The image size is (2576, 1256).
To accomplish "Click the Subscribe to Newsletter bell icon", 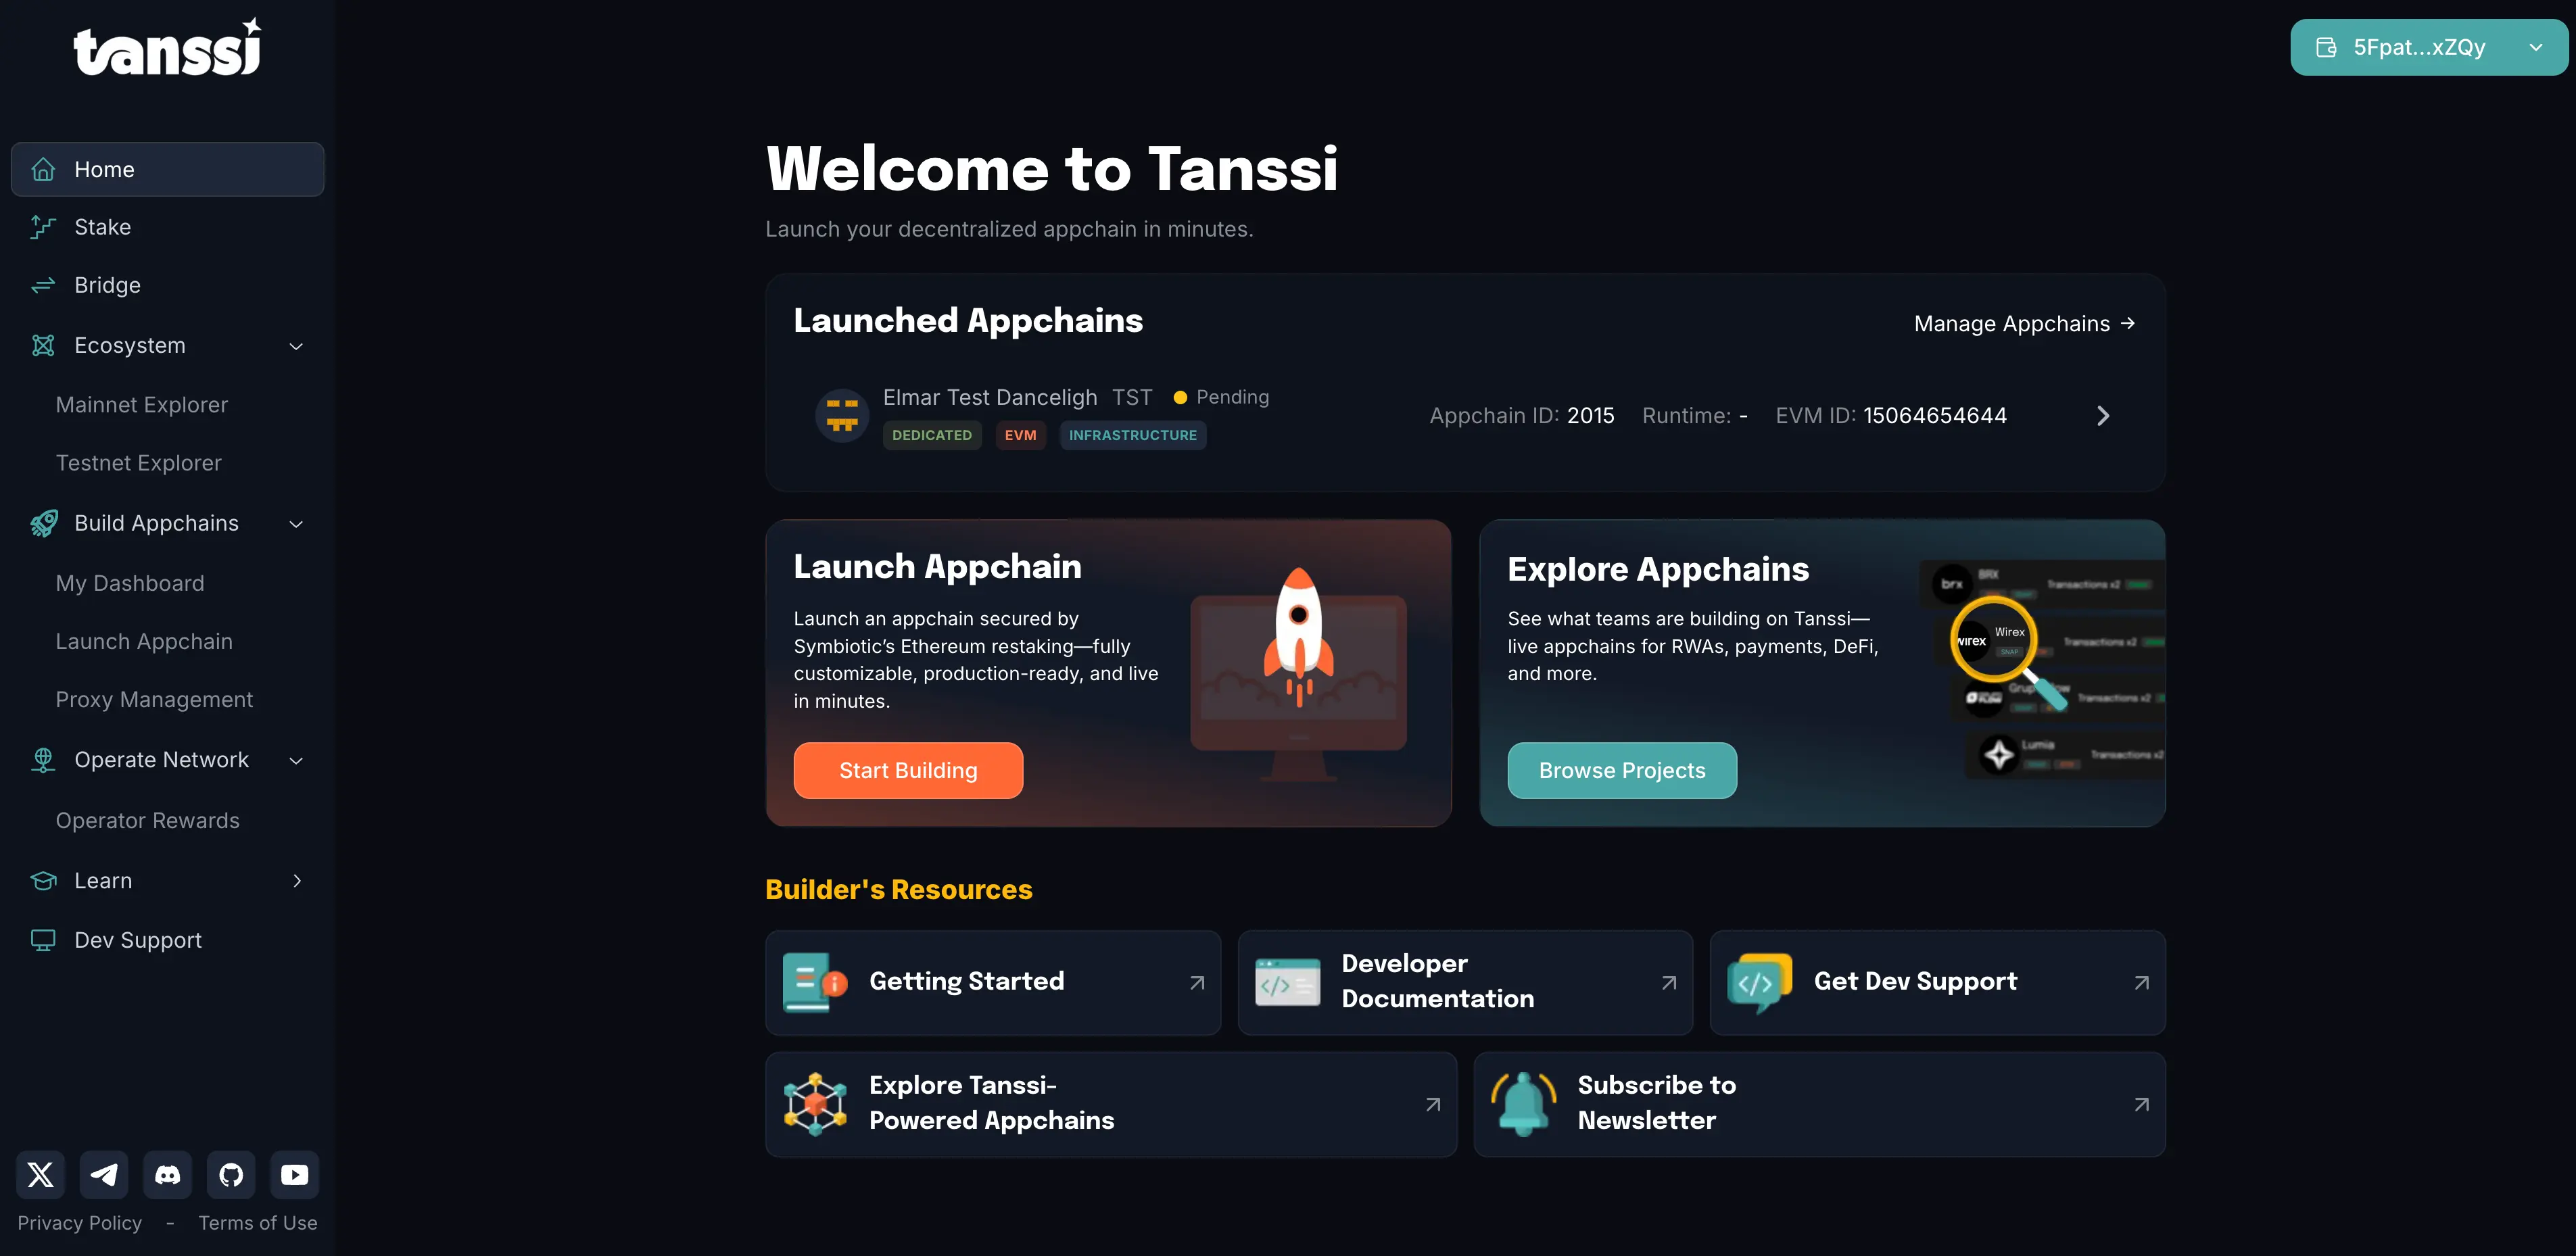I will (x=1523, y=1104).
